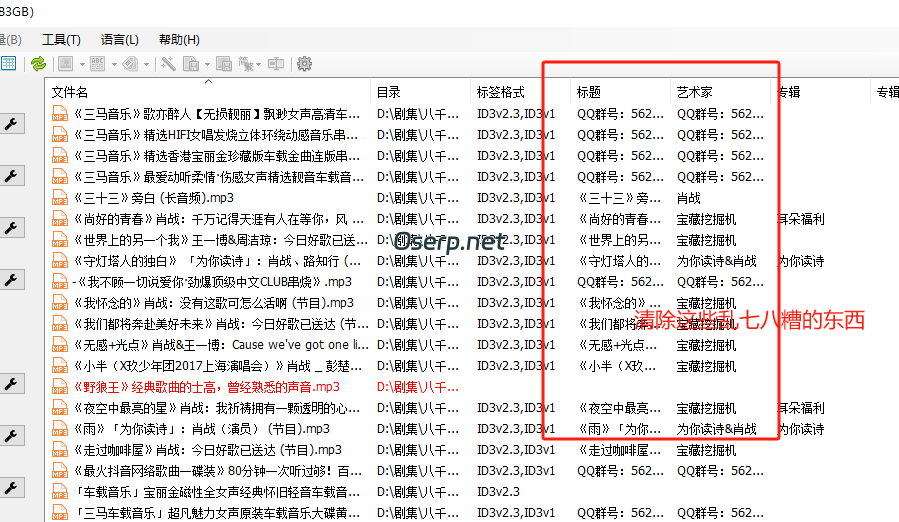Click artist 为你读诗&肖战 in 《守灯塔人的独白》 row
Image resolution: width=899 pixels, height=522 pixels.
[717, 261]
